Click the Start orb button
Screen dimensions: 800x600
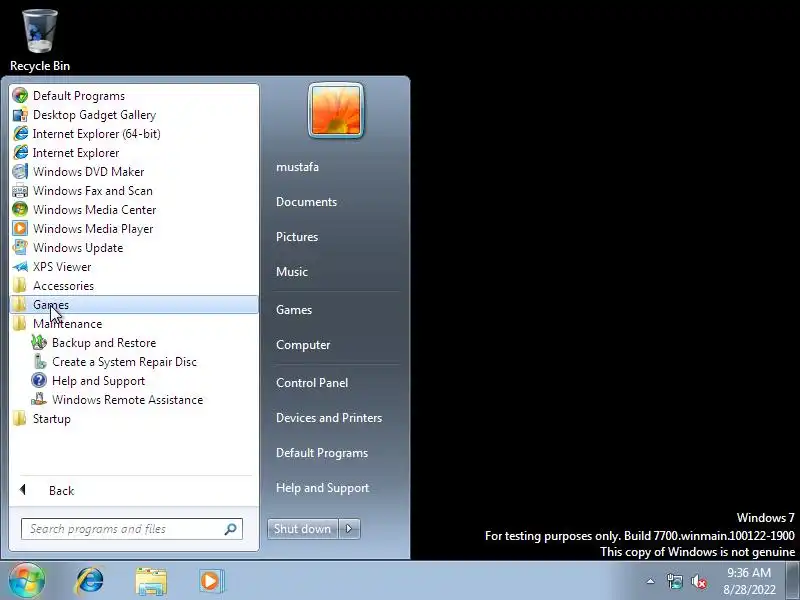pos(27,581)
